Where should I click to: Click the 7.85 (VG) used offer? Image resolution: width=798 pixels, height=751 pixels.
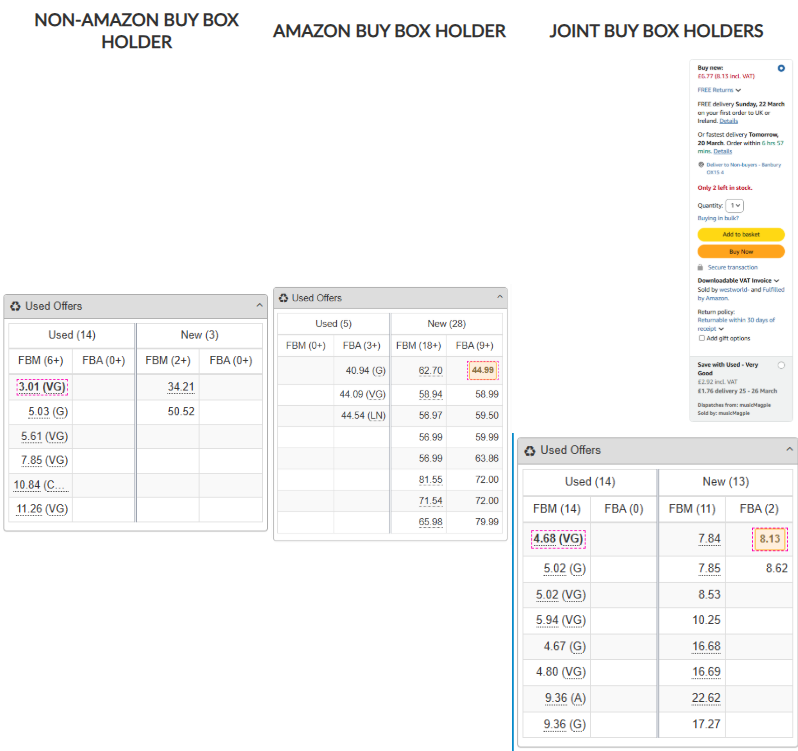(x=44, y=460)
